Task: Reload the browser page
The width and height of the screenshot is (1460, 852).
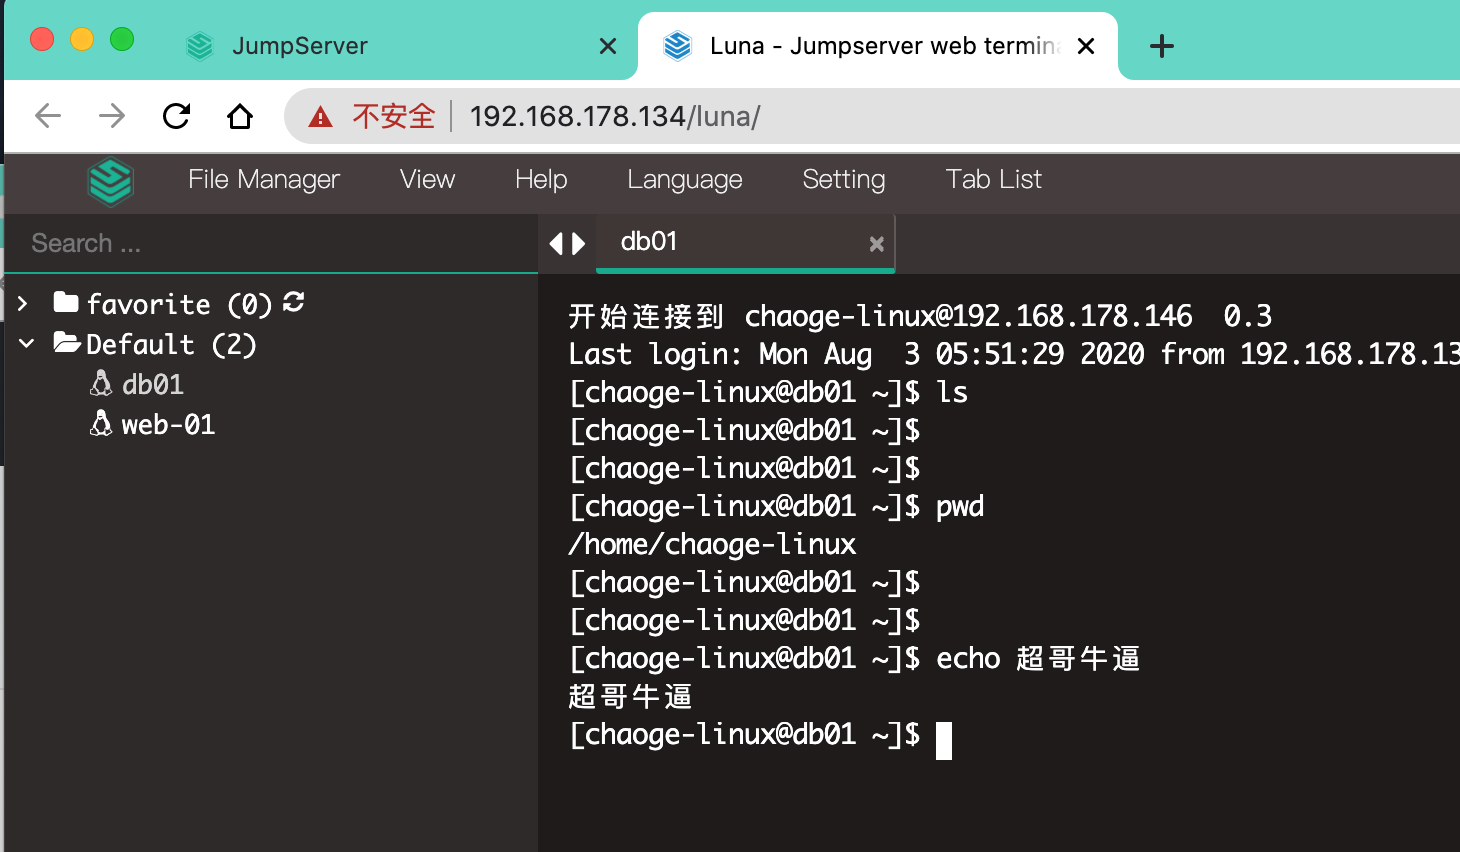Action: point(177,117)
